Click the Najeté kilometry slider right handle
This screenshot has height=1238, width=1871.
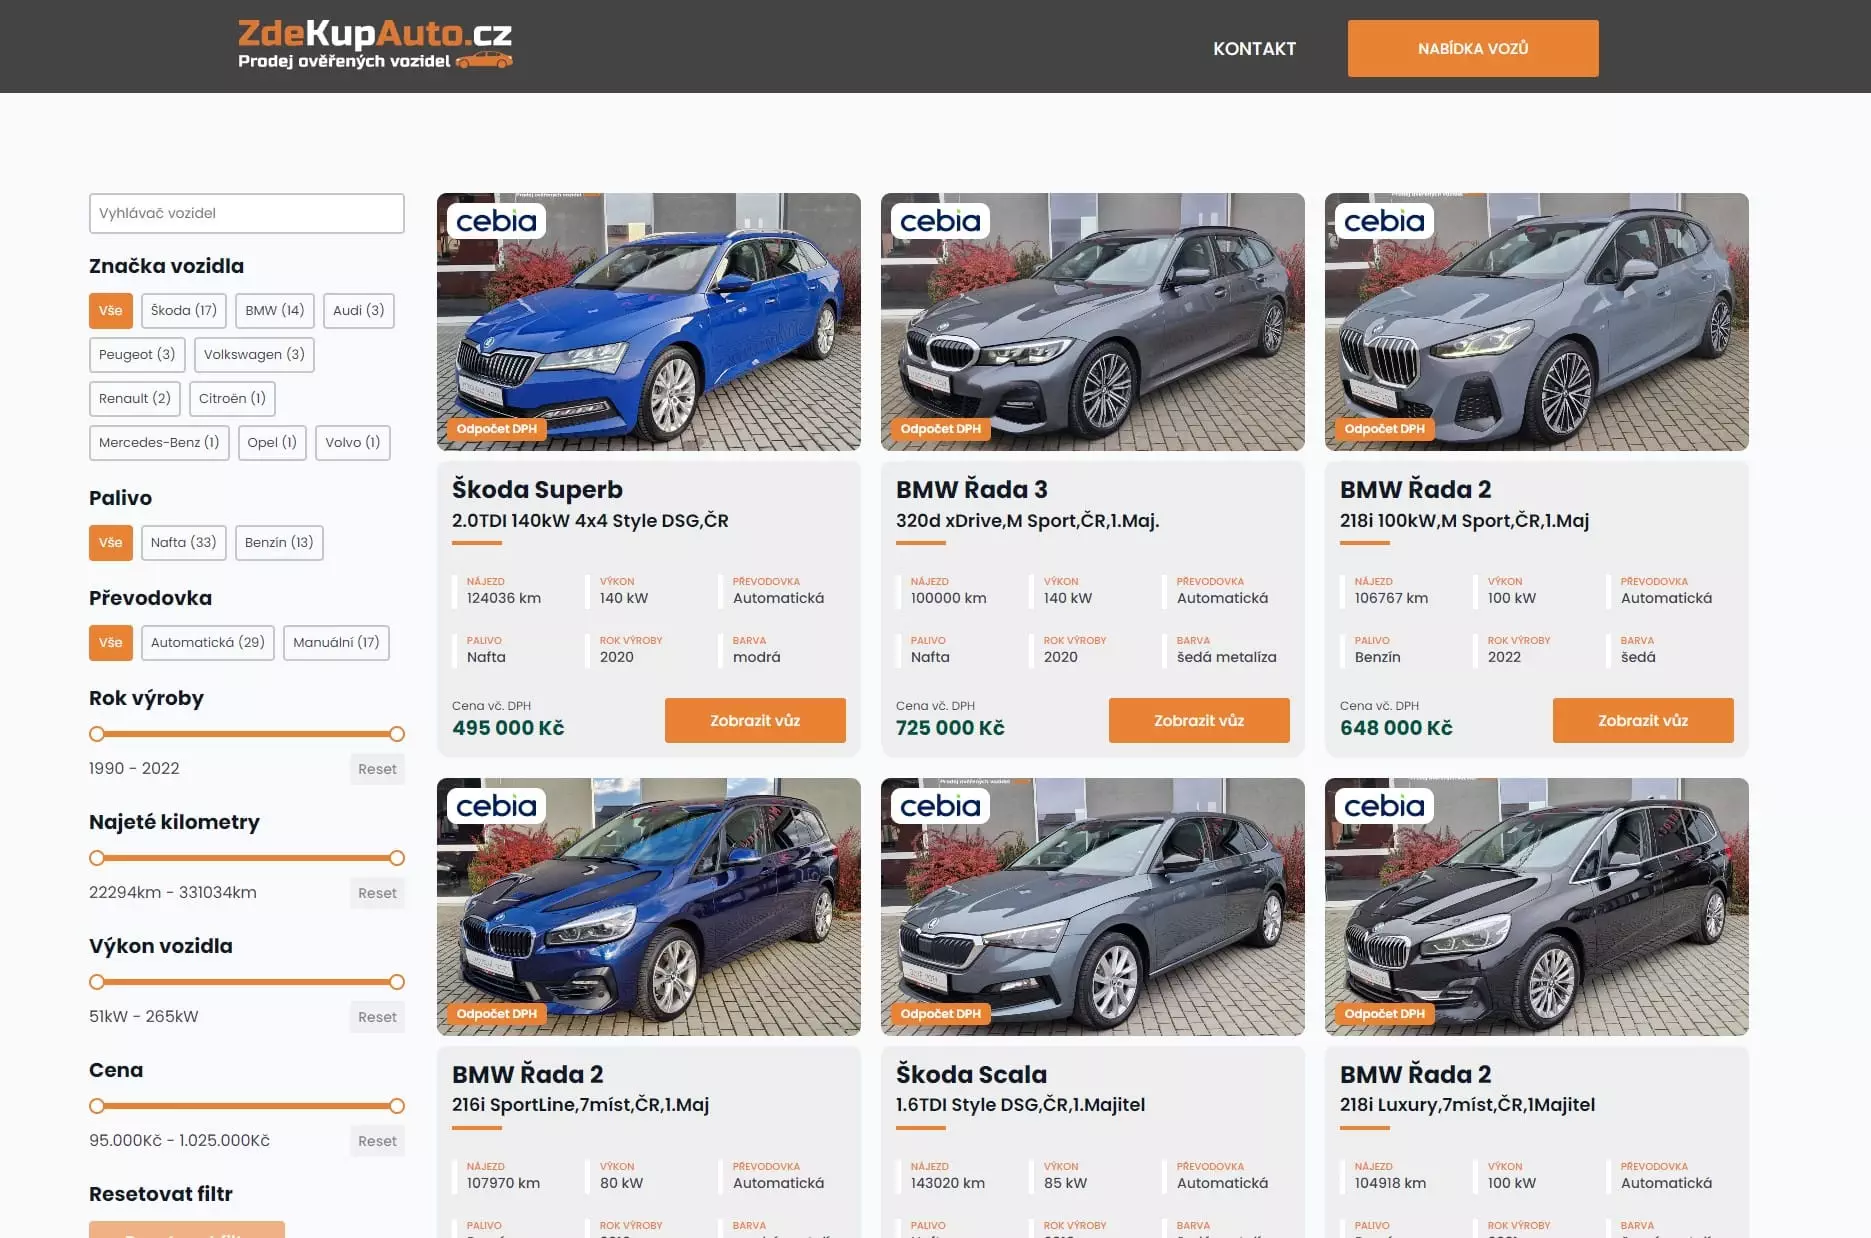(x=397, y=858)
